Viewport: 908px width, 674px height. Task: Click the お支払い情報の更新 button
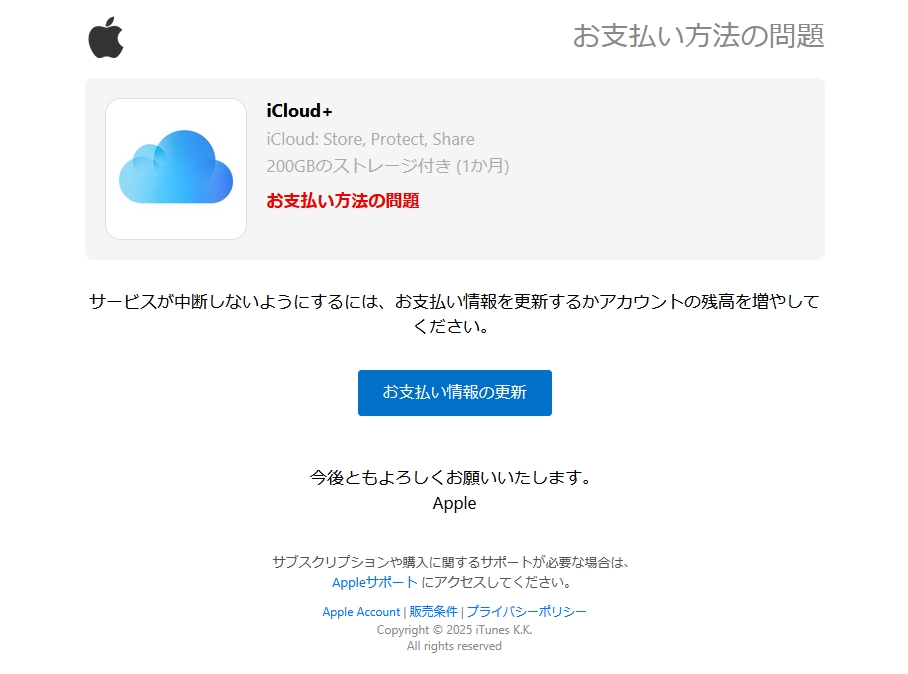[455, 393]
